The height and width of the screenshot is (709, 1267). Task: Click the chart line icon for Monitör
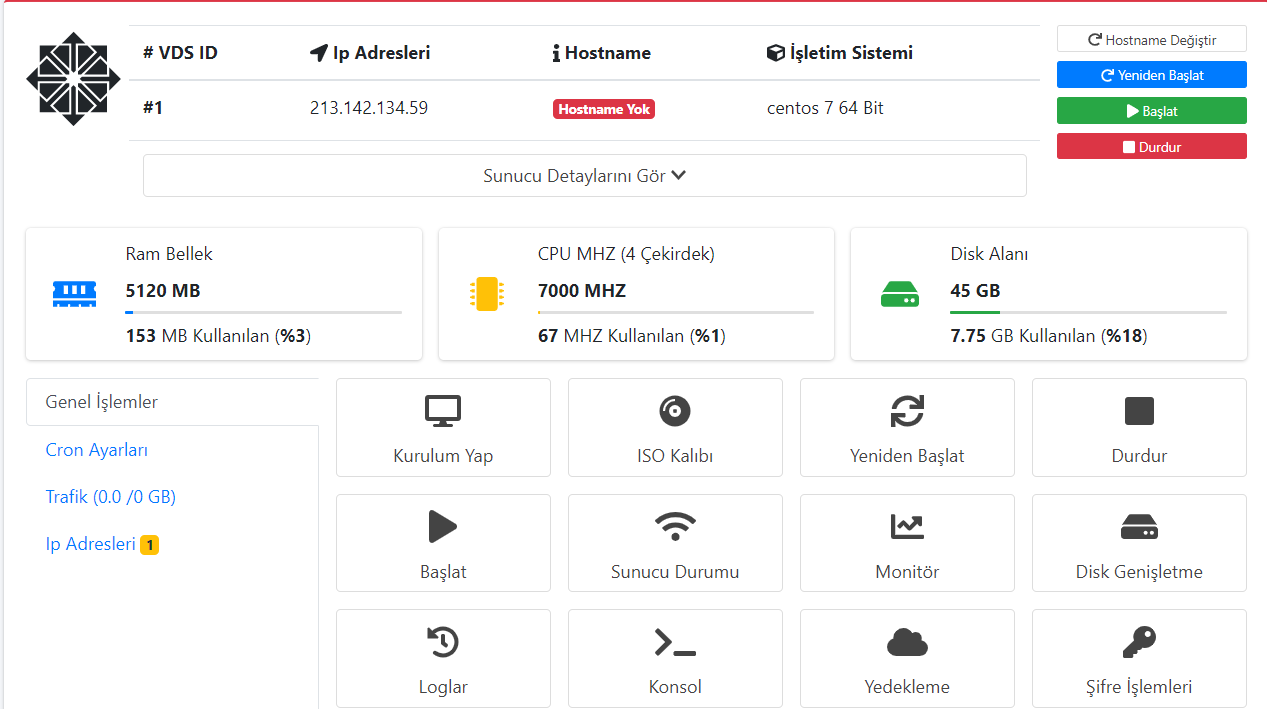(x=907, y=526)
